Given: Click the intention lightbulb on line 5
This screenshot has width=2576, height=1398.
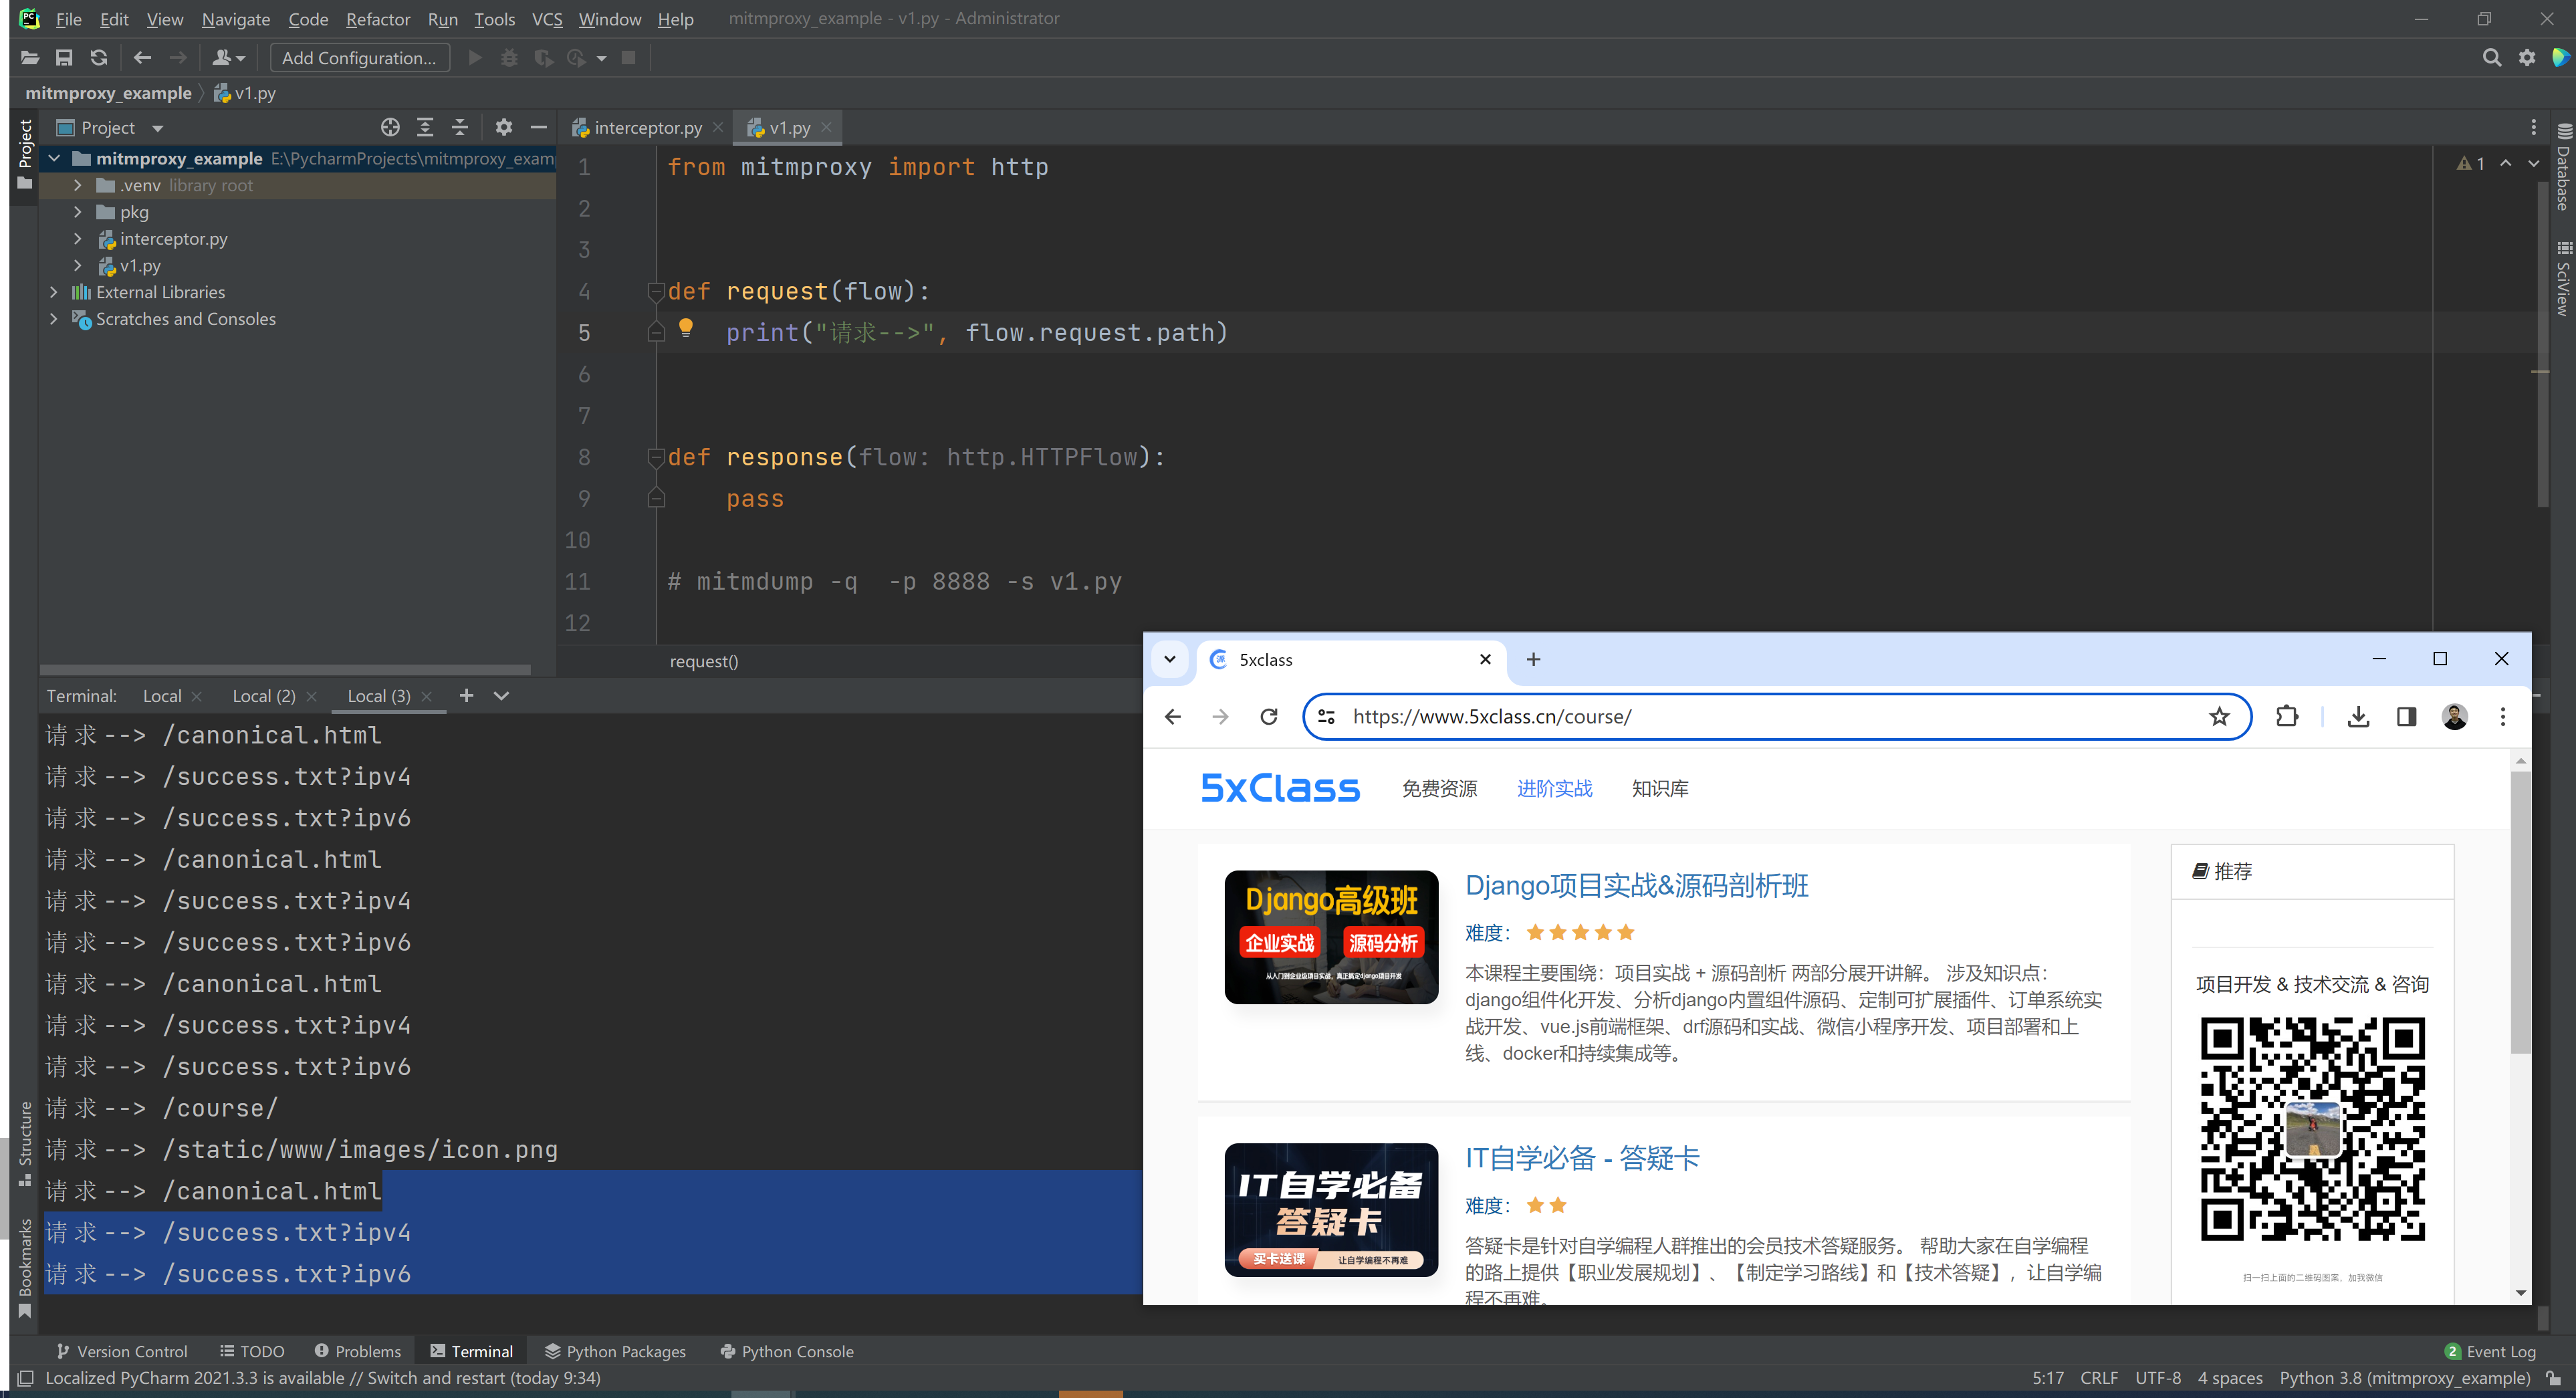Looking at the screenshot, I should point(686,327).
